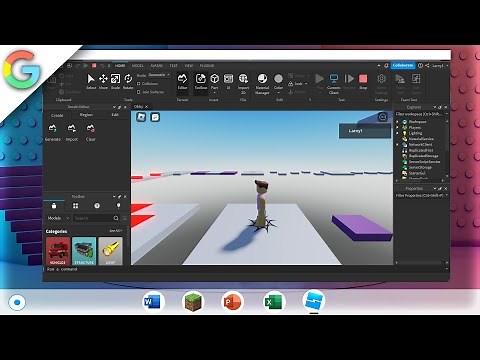Select ReplicatedStorage in Explorer
Screen dimensions: 480x360
[423, 156]
